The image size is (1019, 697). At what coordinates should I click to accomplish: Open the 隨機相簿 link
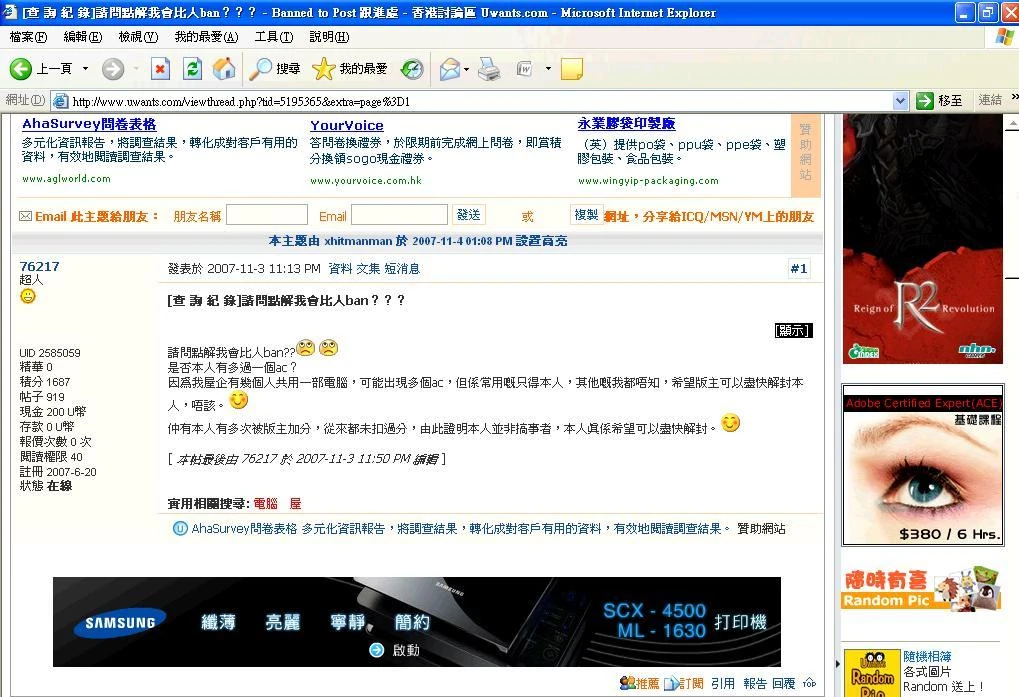(x=927, y=656)
